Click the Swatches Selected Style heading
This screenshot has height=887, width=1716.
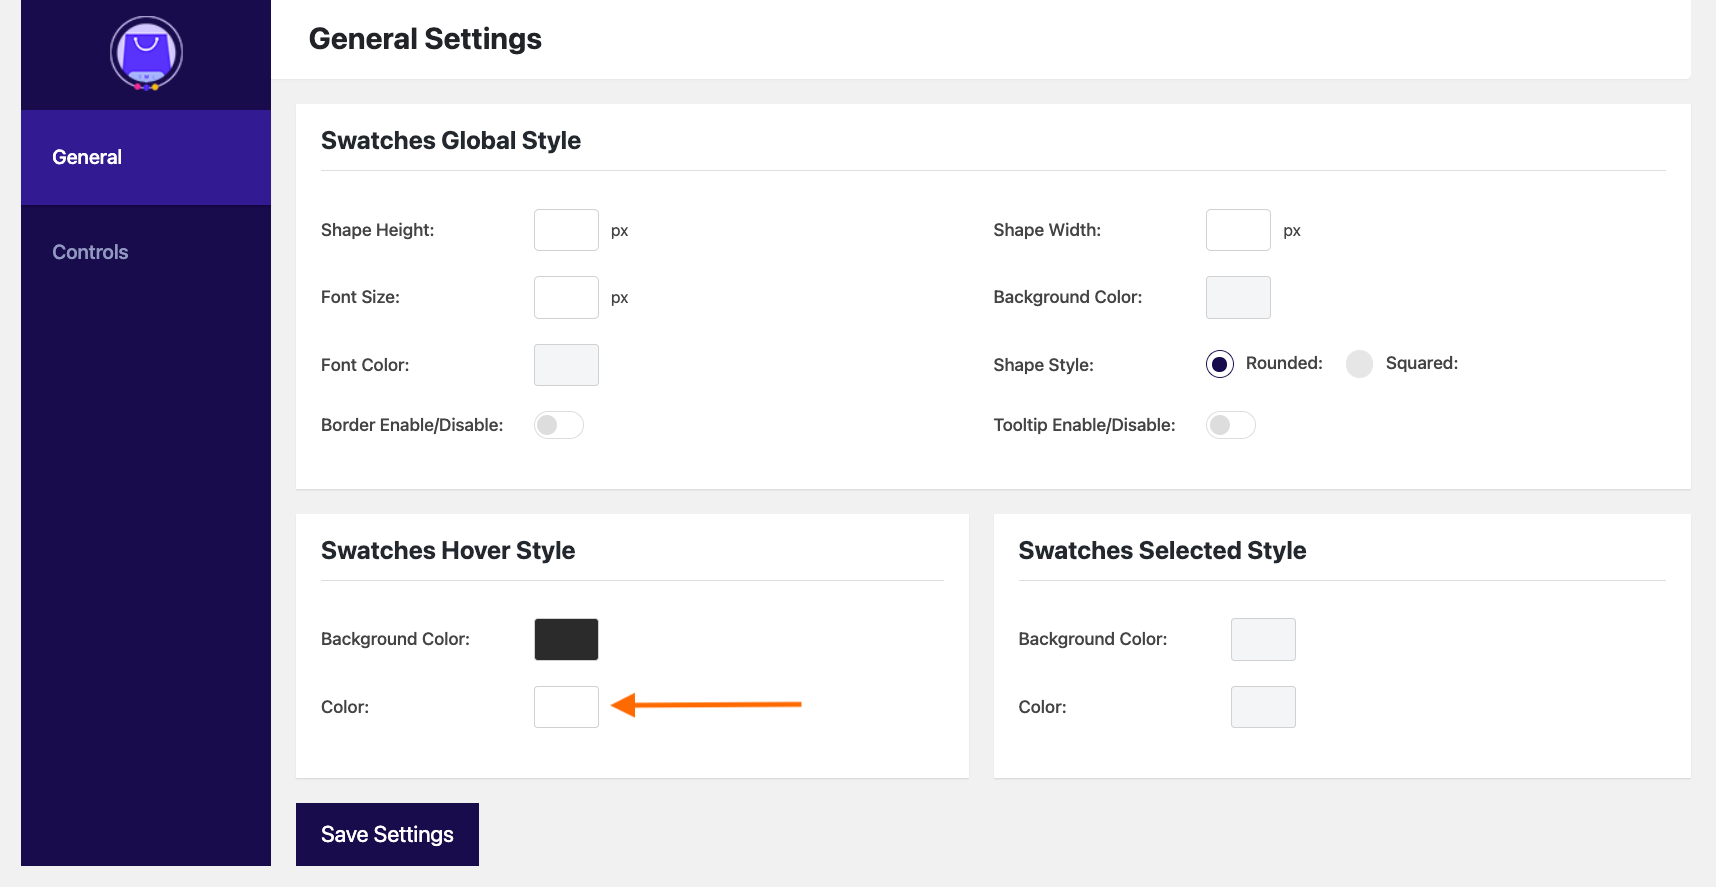click(x=1162, y=551)
